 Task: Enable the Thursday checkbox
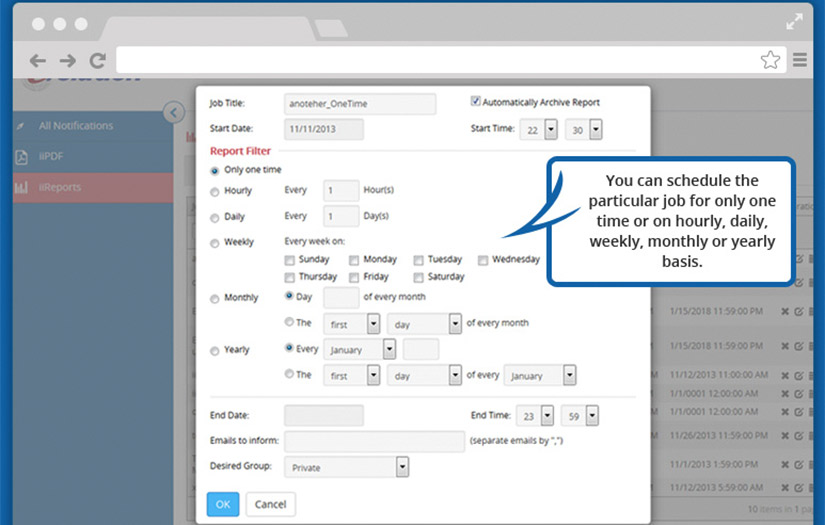pos(289,277)
